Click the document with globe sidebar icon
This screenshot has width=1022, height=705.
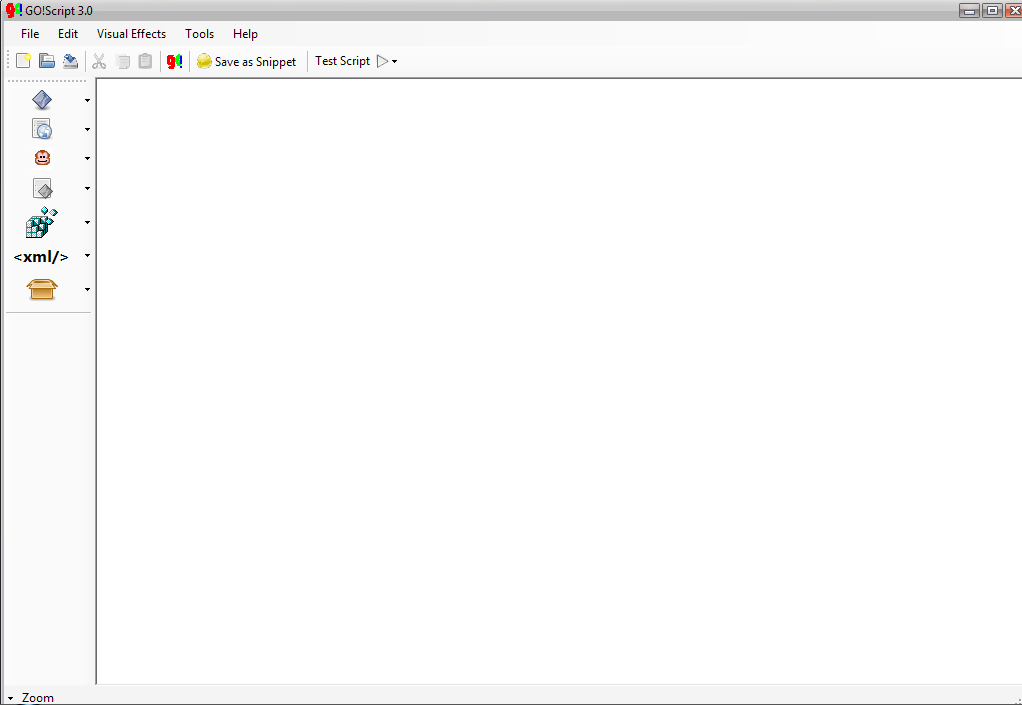42,129
